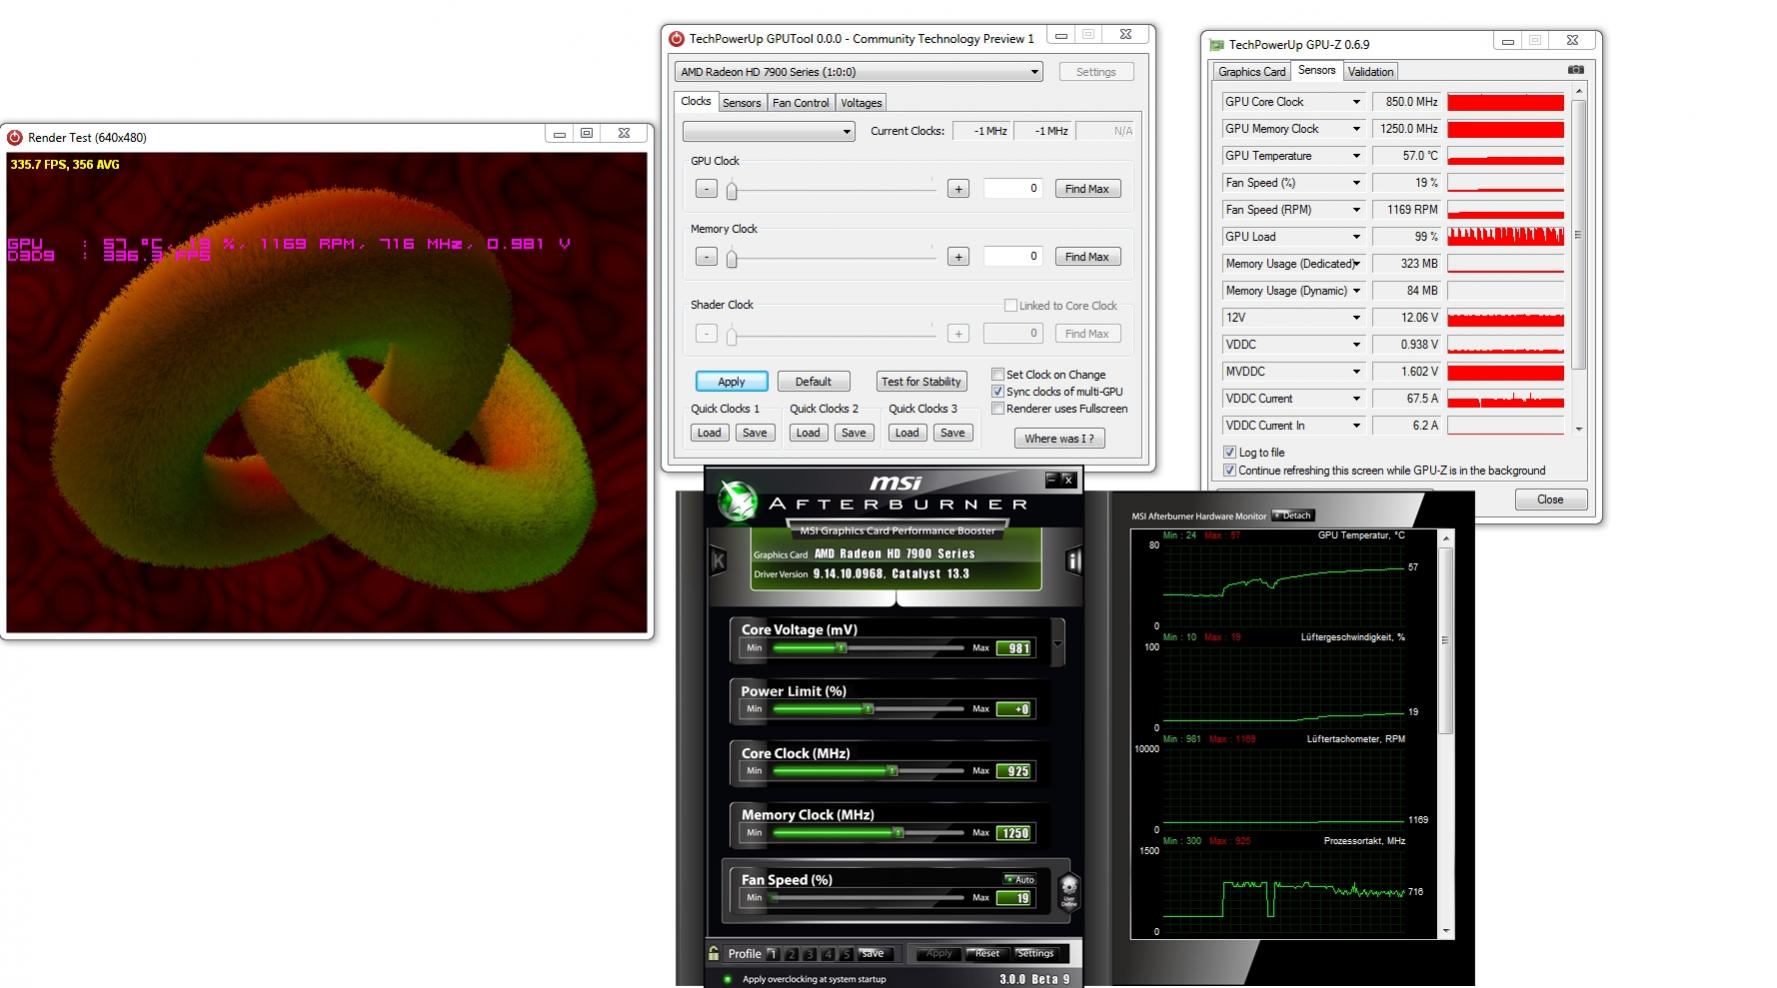Open the empty clock preset dropdown

tap(768, 131)
